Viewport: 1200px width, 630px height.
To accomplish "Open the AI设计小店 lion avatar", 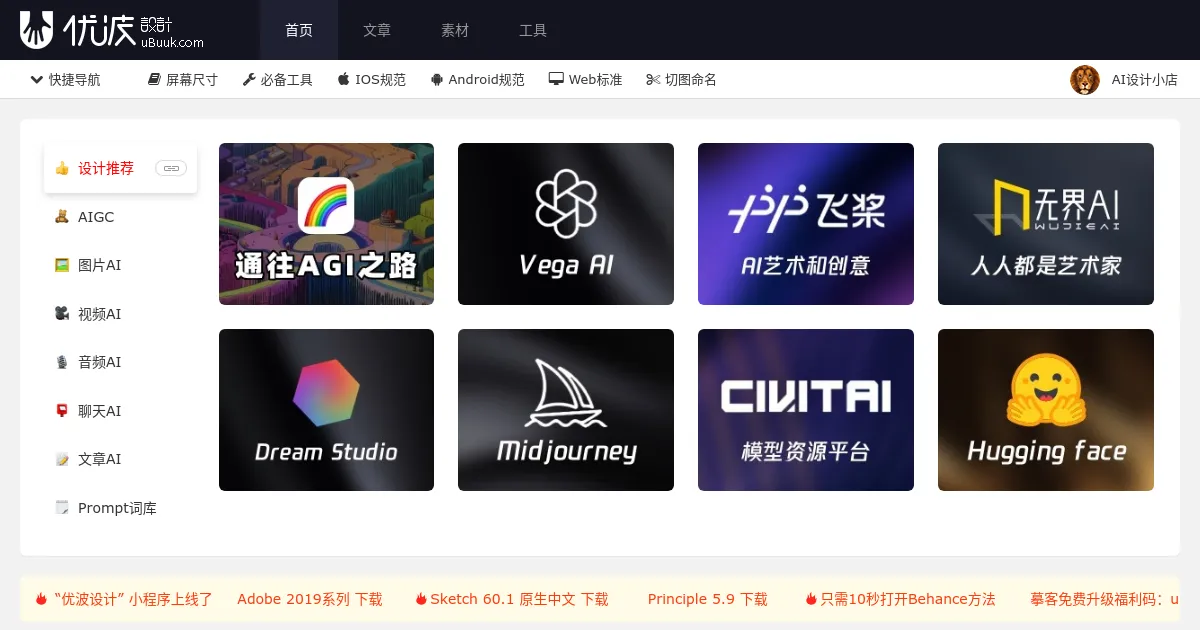I will coord(1085,80).
